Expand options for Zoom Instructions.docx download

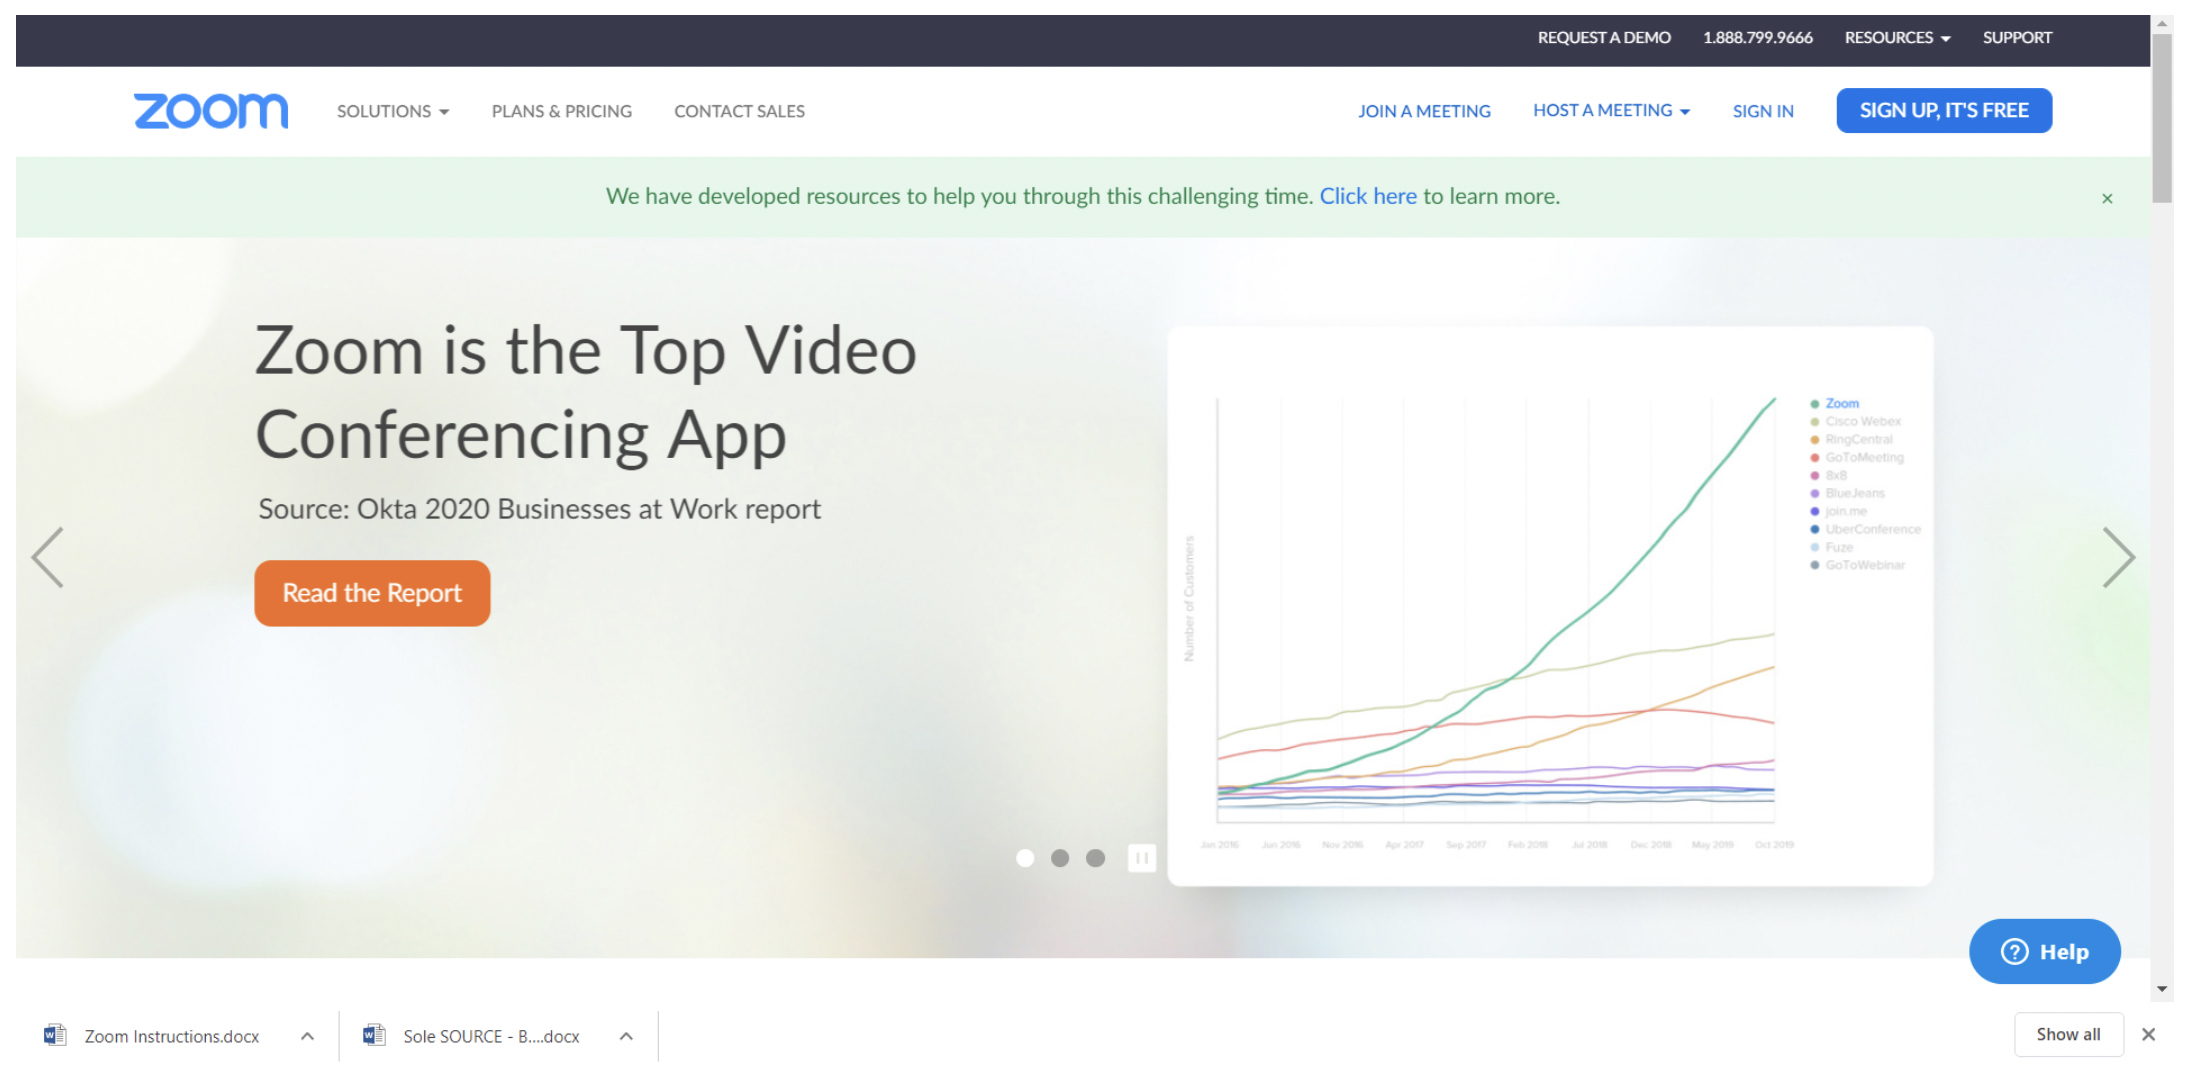click(307, 1036)
